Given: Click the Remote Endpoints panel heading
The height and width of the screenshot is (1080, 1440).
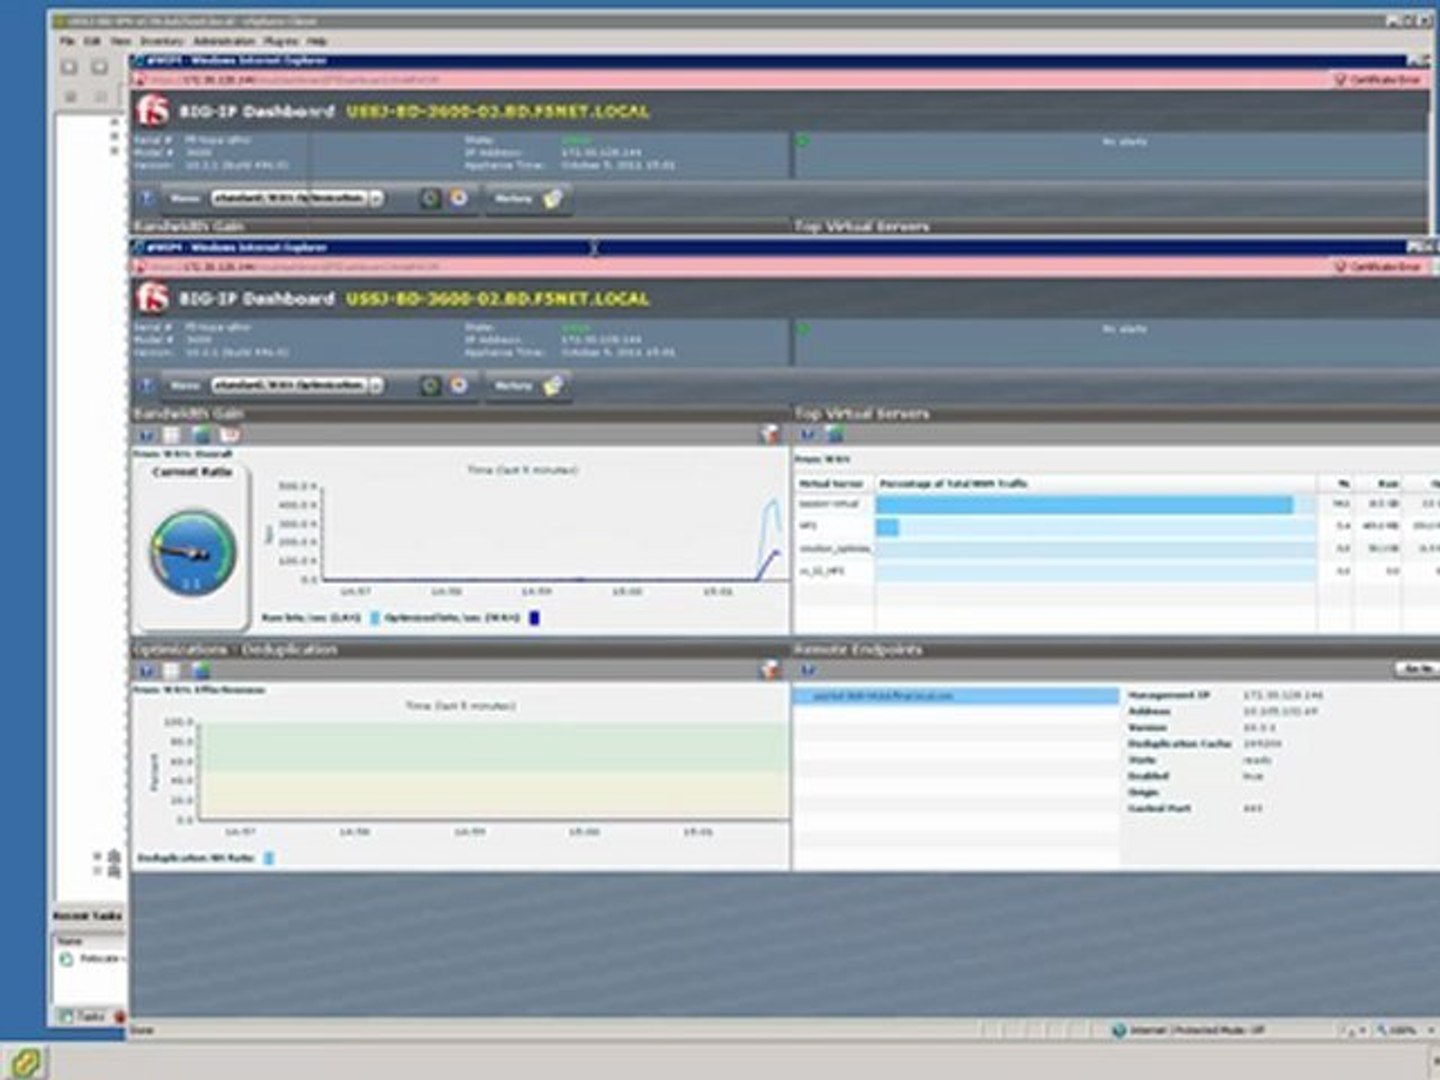Looking at the screenshot, I should click(x=858, y=650).
